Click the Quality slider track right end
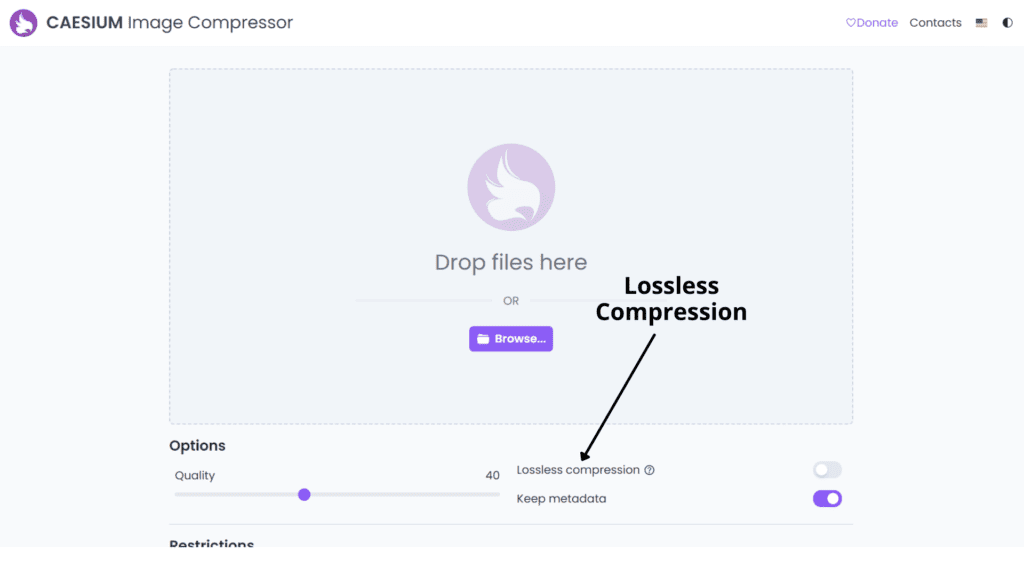The height and width of the screenshot is (576, 1024). pos(497,495)
